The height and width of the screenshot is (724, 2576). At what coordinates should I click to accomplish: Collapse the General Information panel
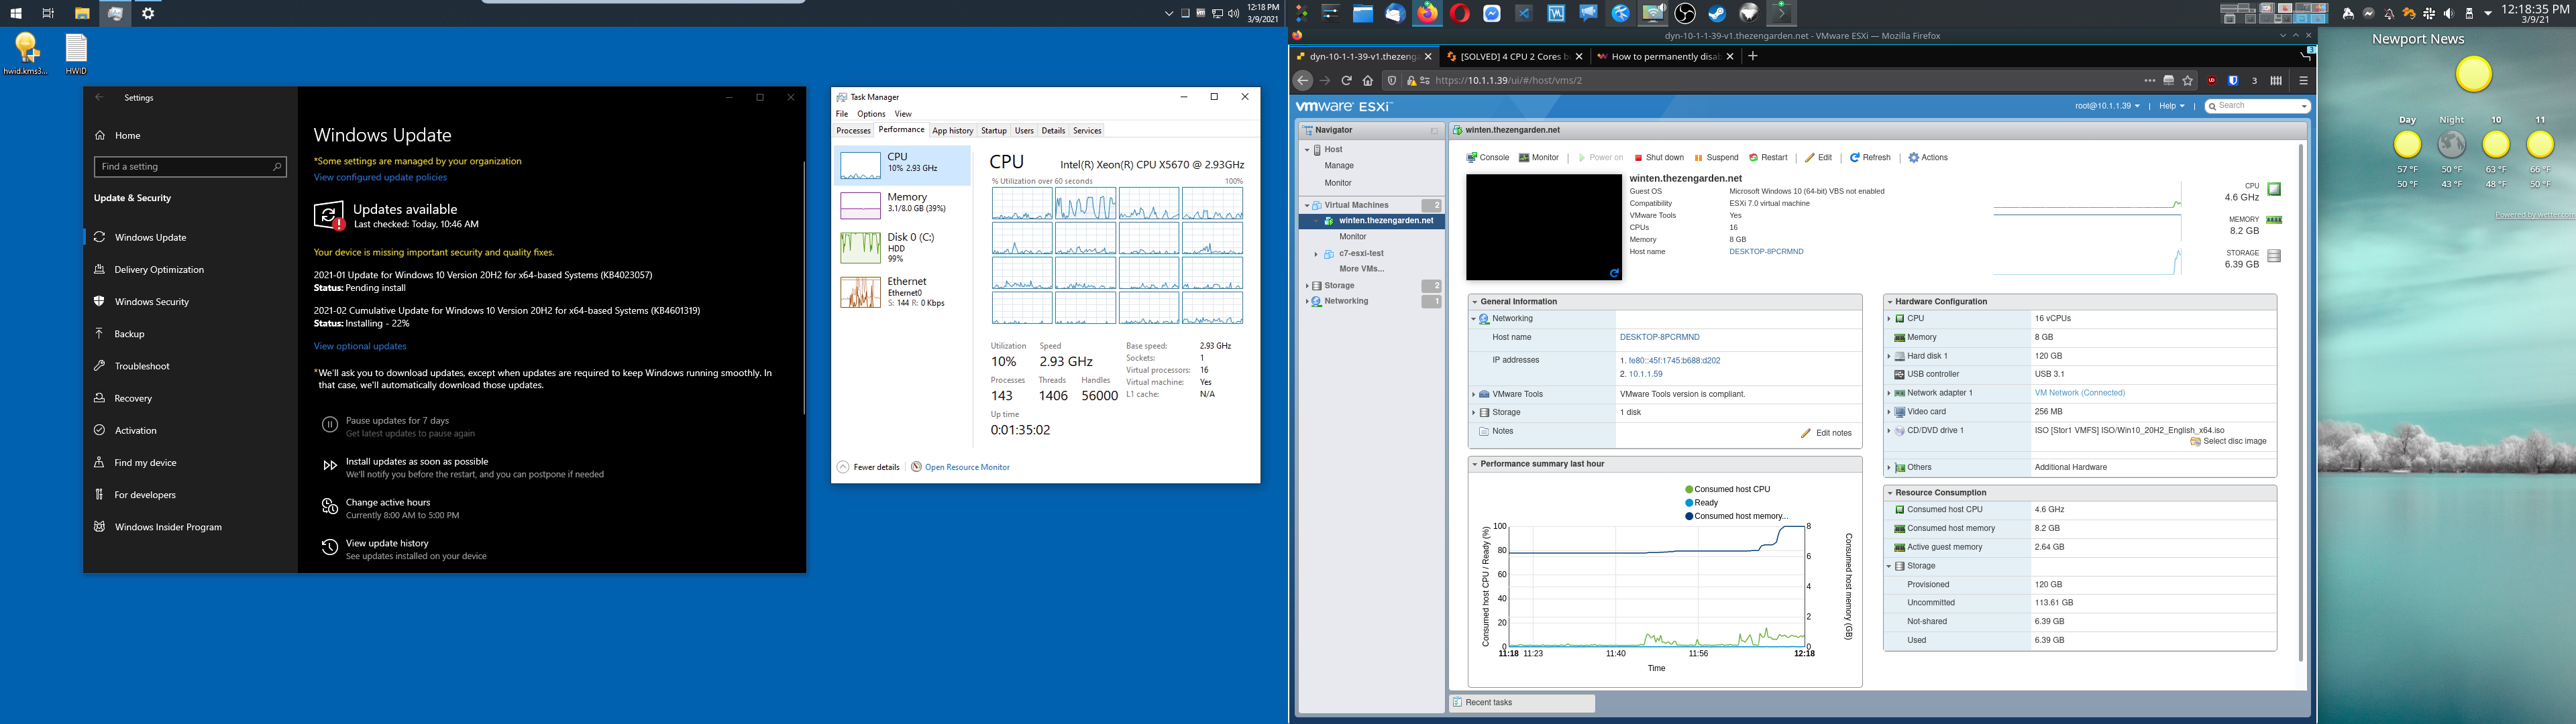click(1474, 302)
